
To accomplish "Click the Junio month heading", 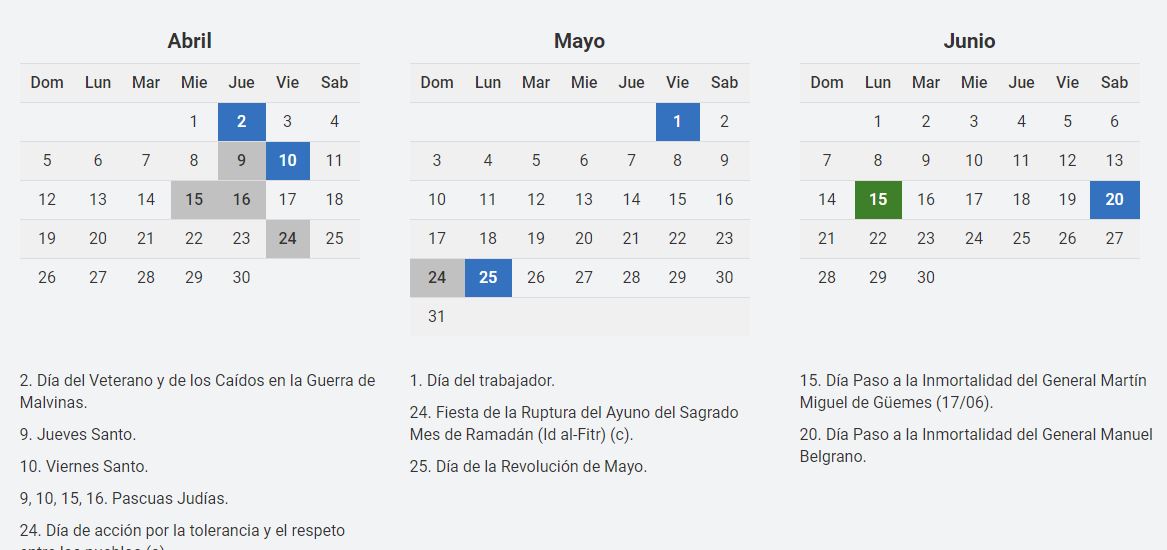I will click(x=969, y=41).
